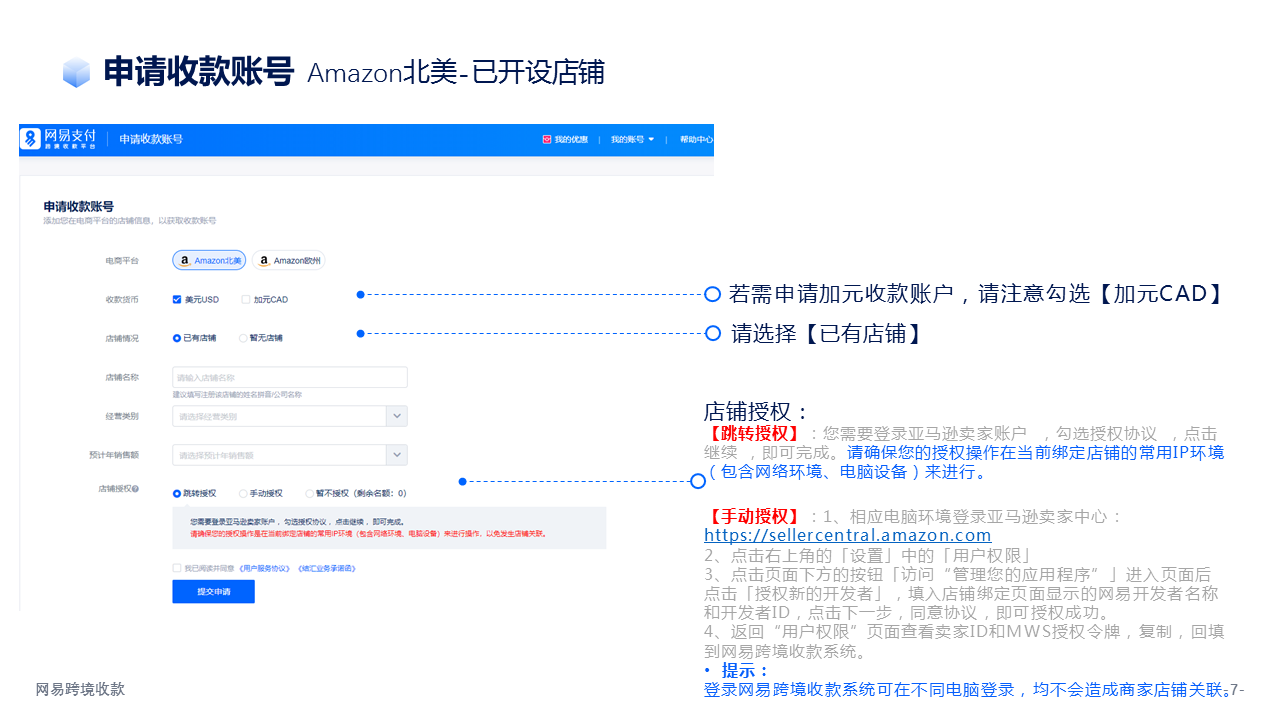Screen dimensions: 1280x720
Task: Click the 收款货币 field label
Action: [x=122, y=299]
